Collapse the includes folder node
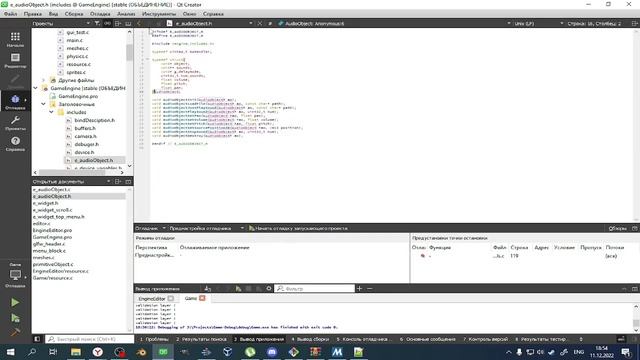This screenshot has width=640, height=360. (51, 112)
